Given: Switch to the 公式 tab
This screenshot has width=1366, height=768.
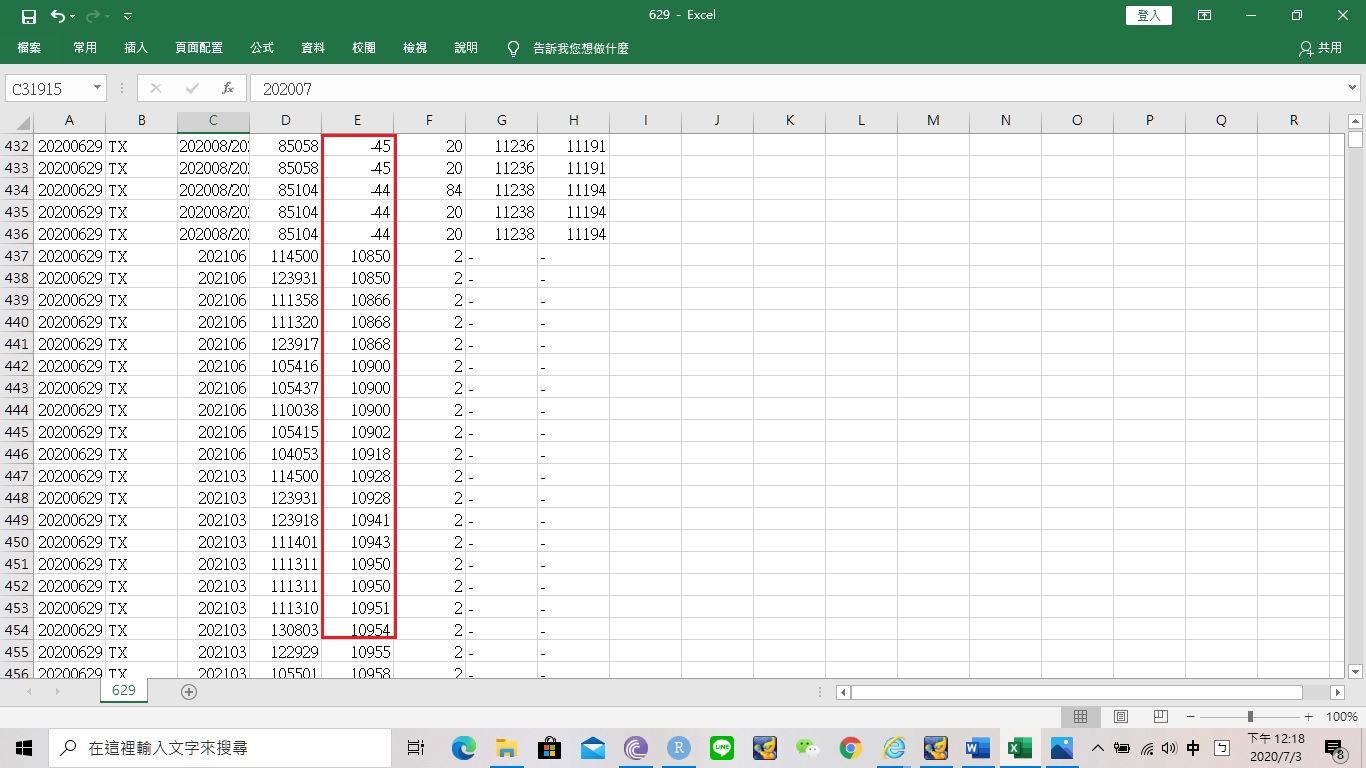Looking at the screenshot, I should coord(262,48).
